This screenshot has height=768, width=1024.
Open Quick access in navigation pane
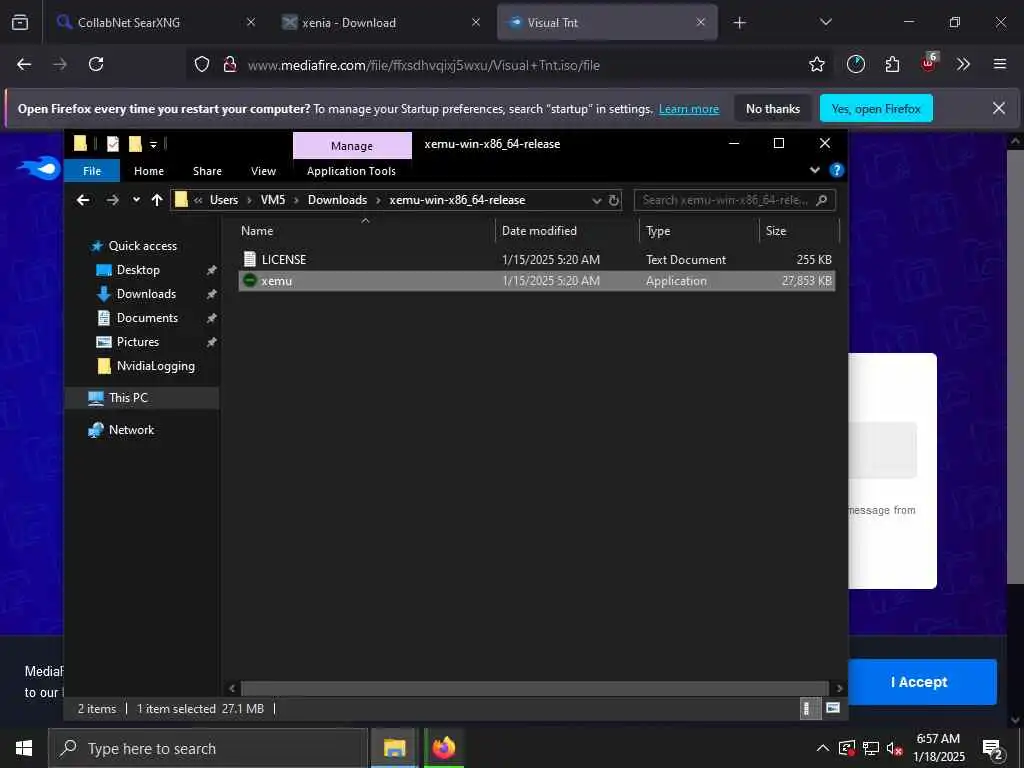tap(142, 246)
